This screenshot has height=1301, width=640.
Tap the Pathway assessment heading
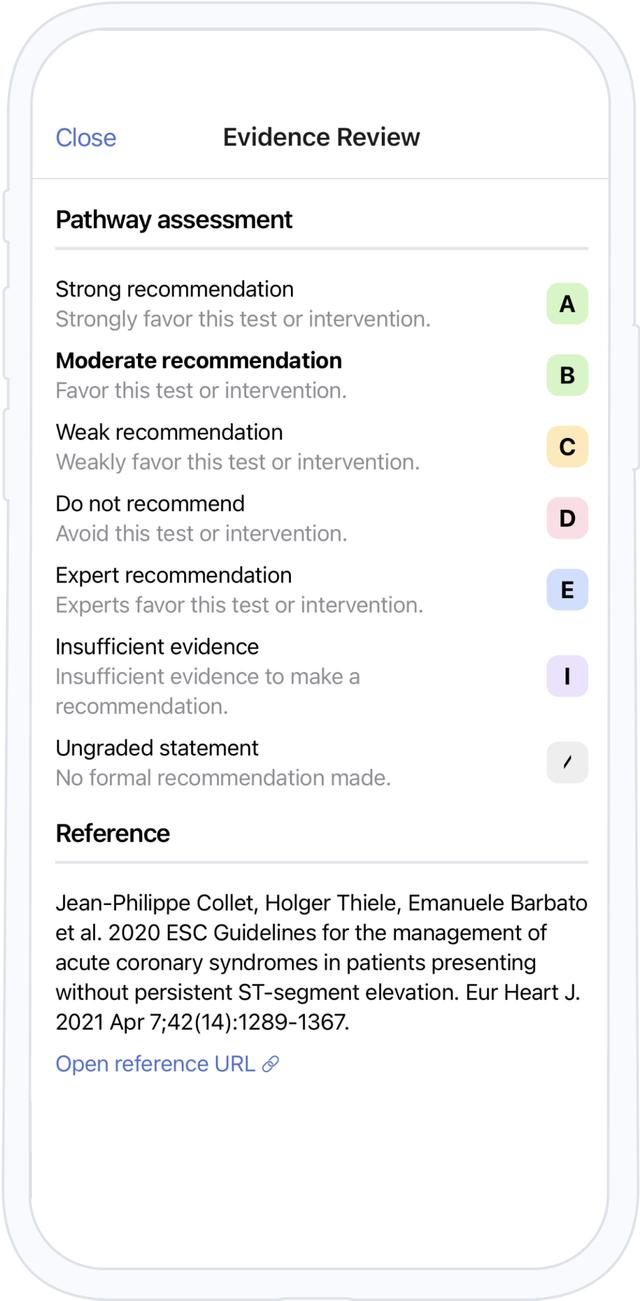pyautogui.click(x=174, y=220)
